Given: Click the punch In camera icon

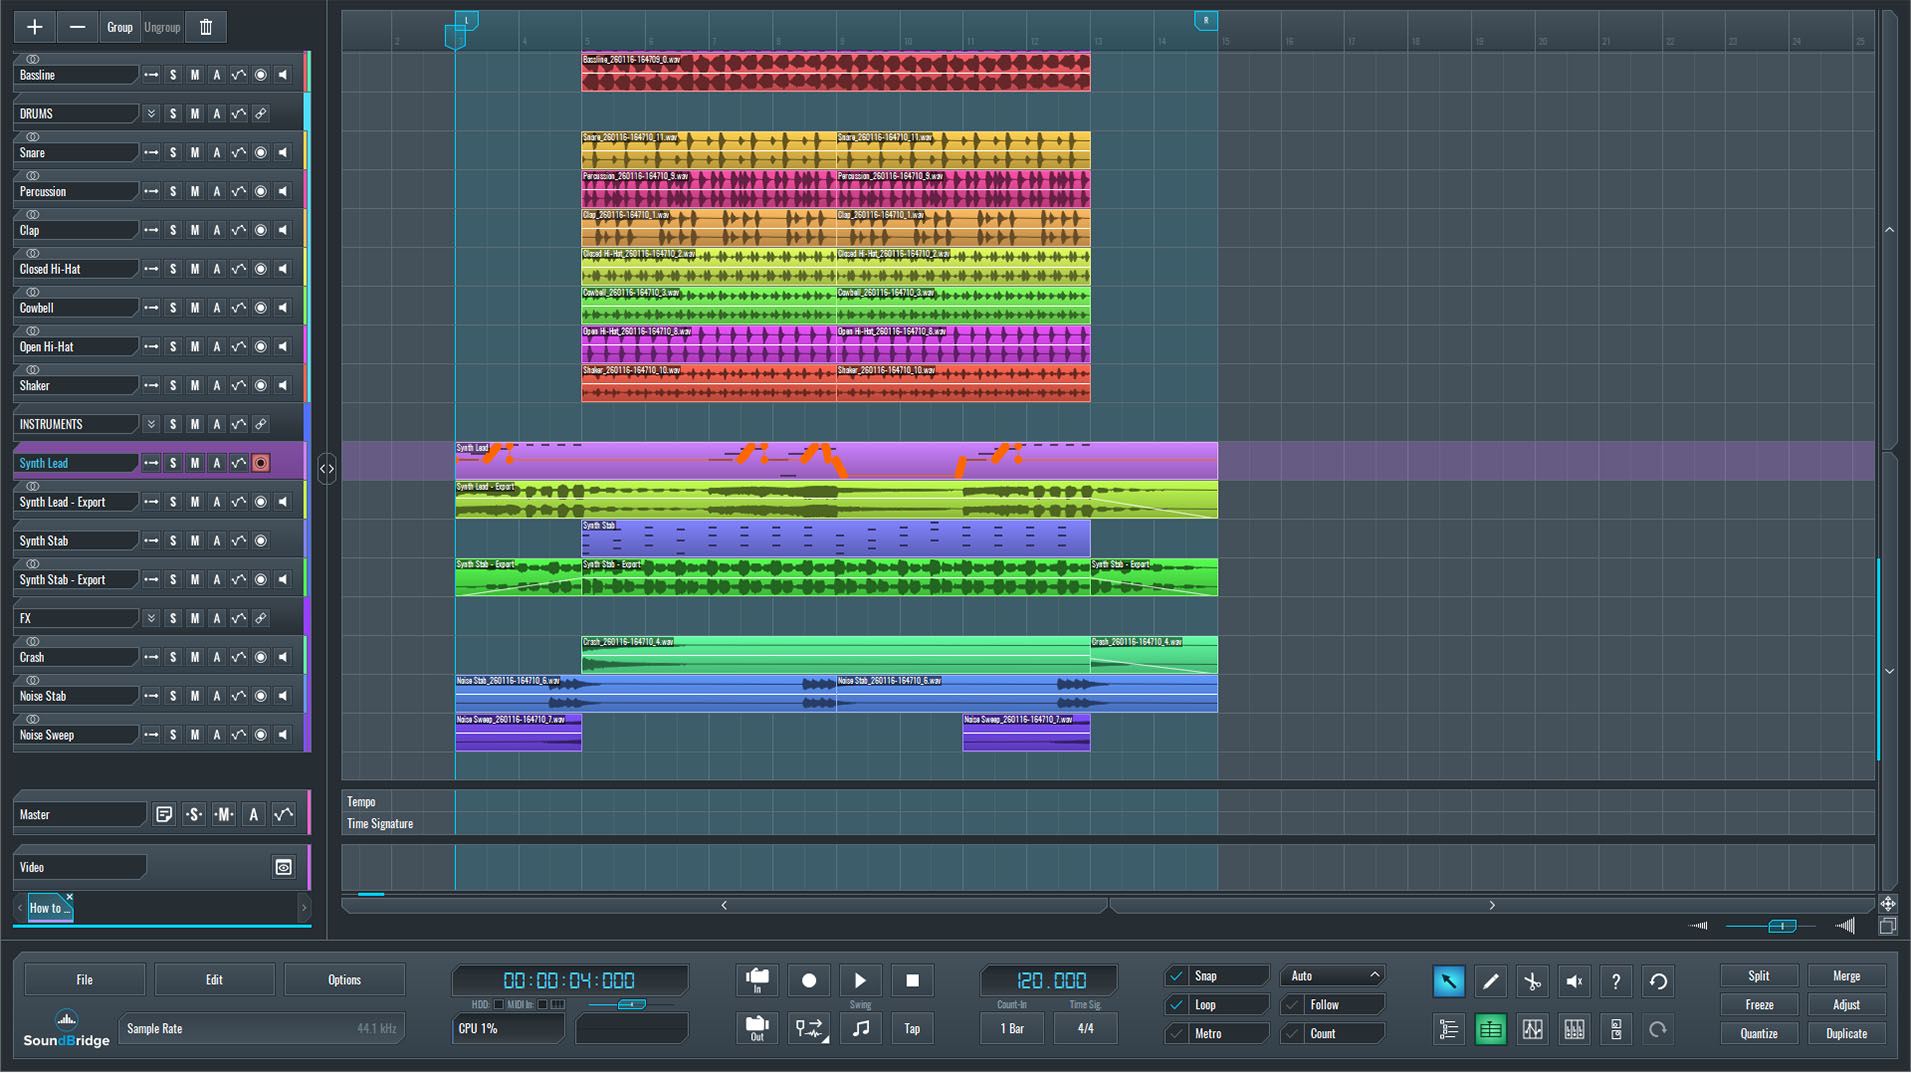Looking at the screenshot, I should coord(757,980).
